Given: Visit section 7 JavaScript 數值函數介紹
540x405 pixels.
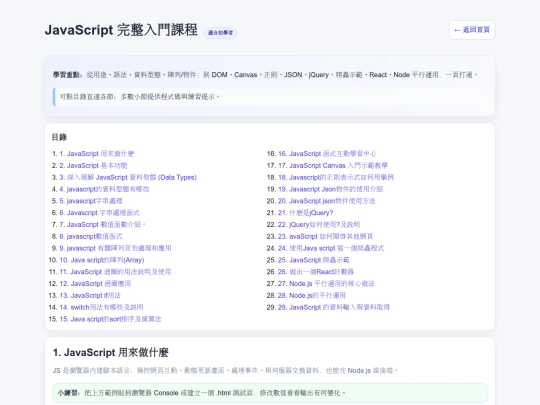Looking at the screenshot, I should pos(103,225).
